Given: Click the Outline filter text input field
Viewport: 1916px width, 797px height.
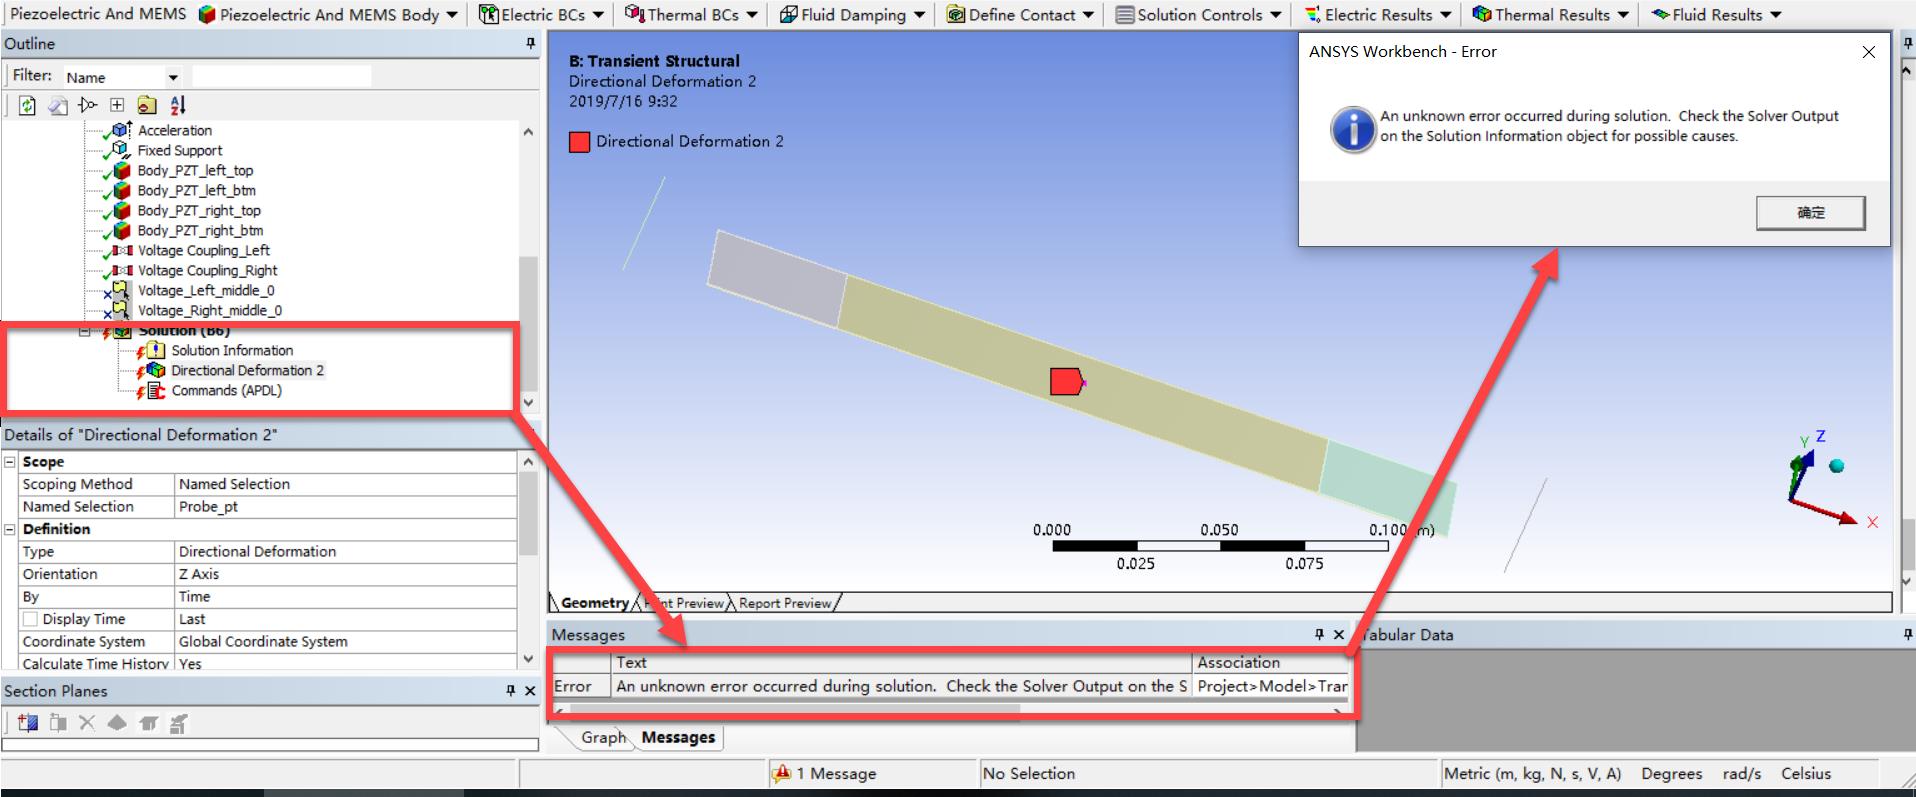Looking at the screenshot, I should point(281,77).
